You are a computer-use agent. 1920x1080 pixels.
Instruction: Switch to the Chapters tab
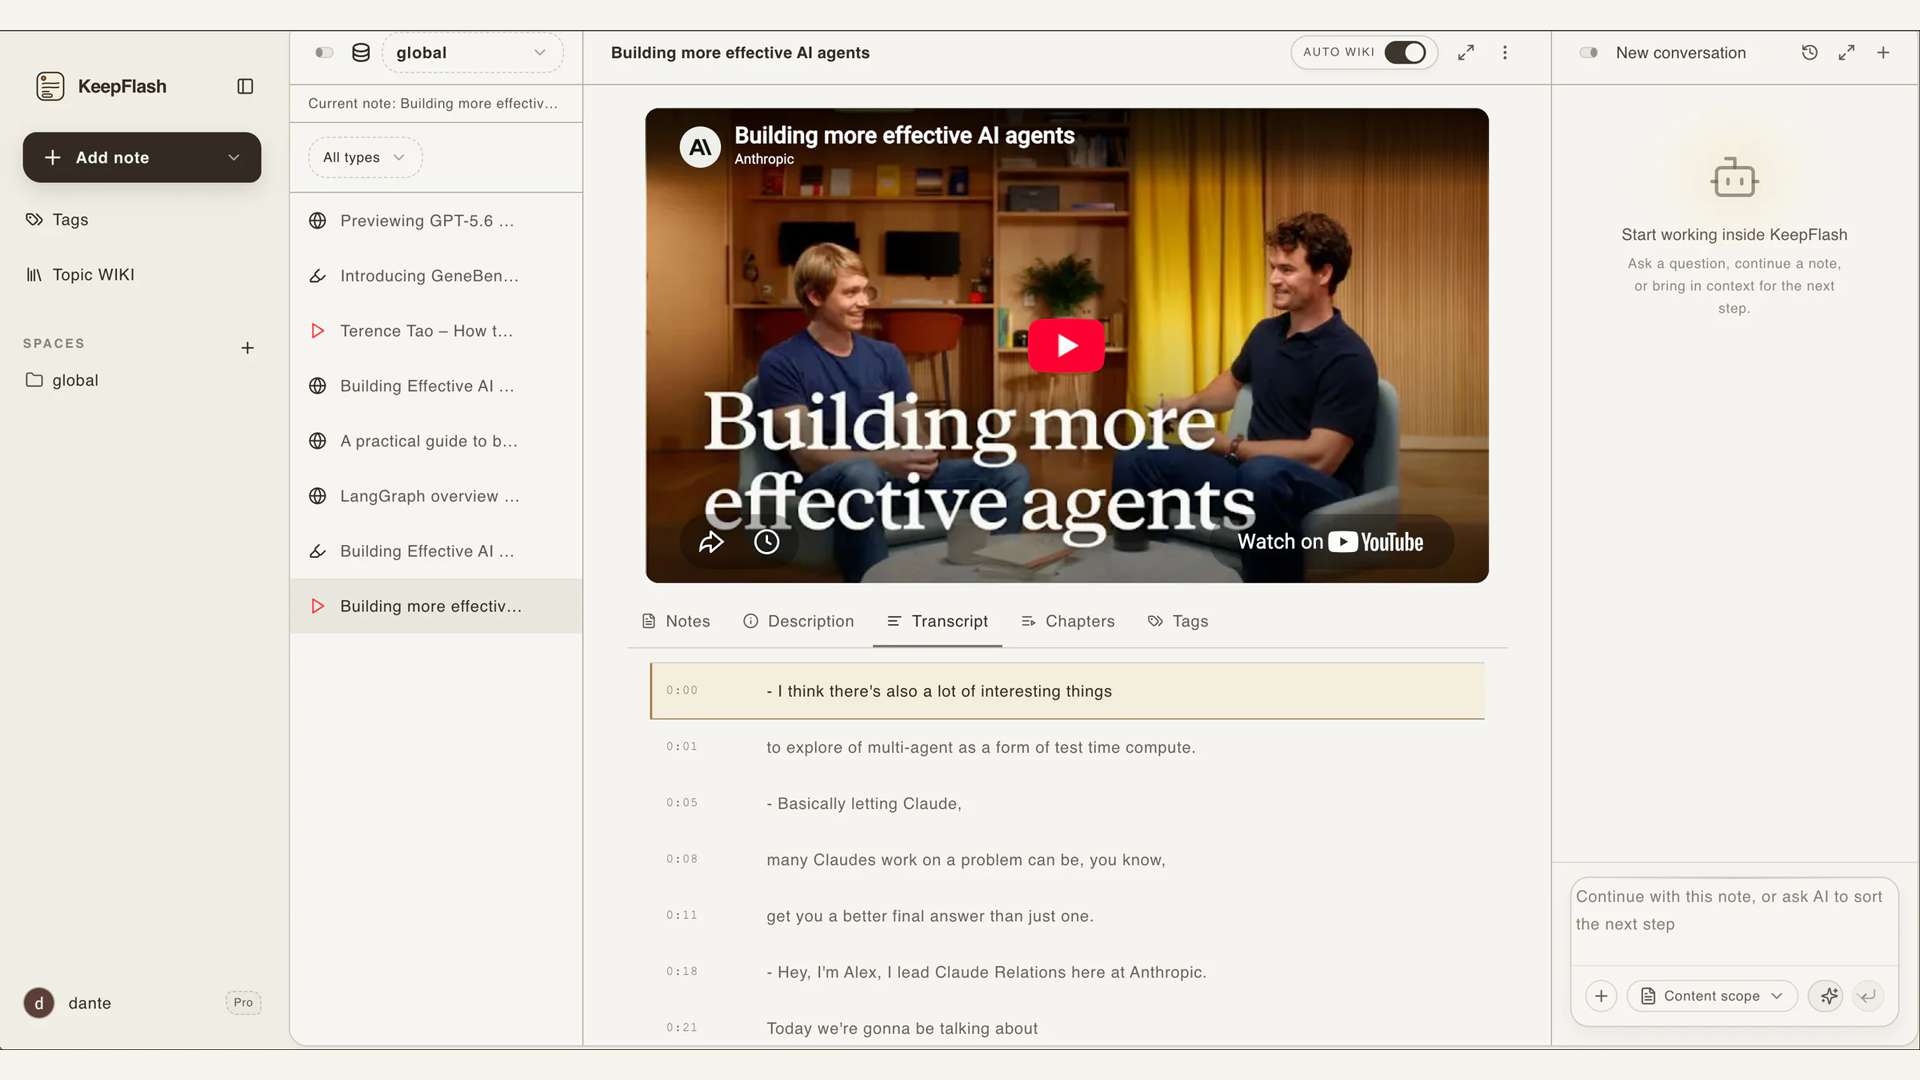[1068, 621]
